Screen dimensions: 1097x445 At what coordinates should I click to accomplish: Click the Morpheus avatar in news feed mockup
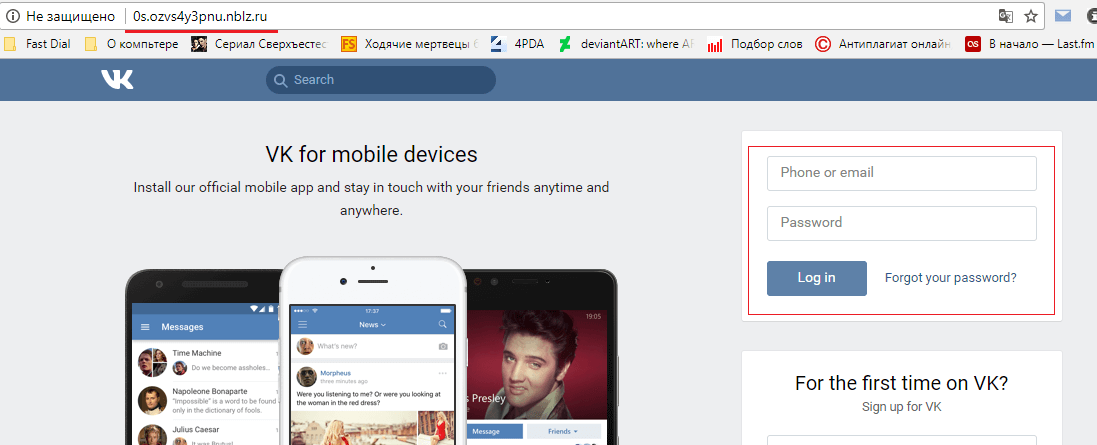point(306,376)
